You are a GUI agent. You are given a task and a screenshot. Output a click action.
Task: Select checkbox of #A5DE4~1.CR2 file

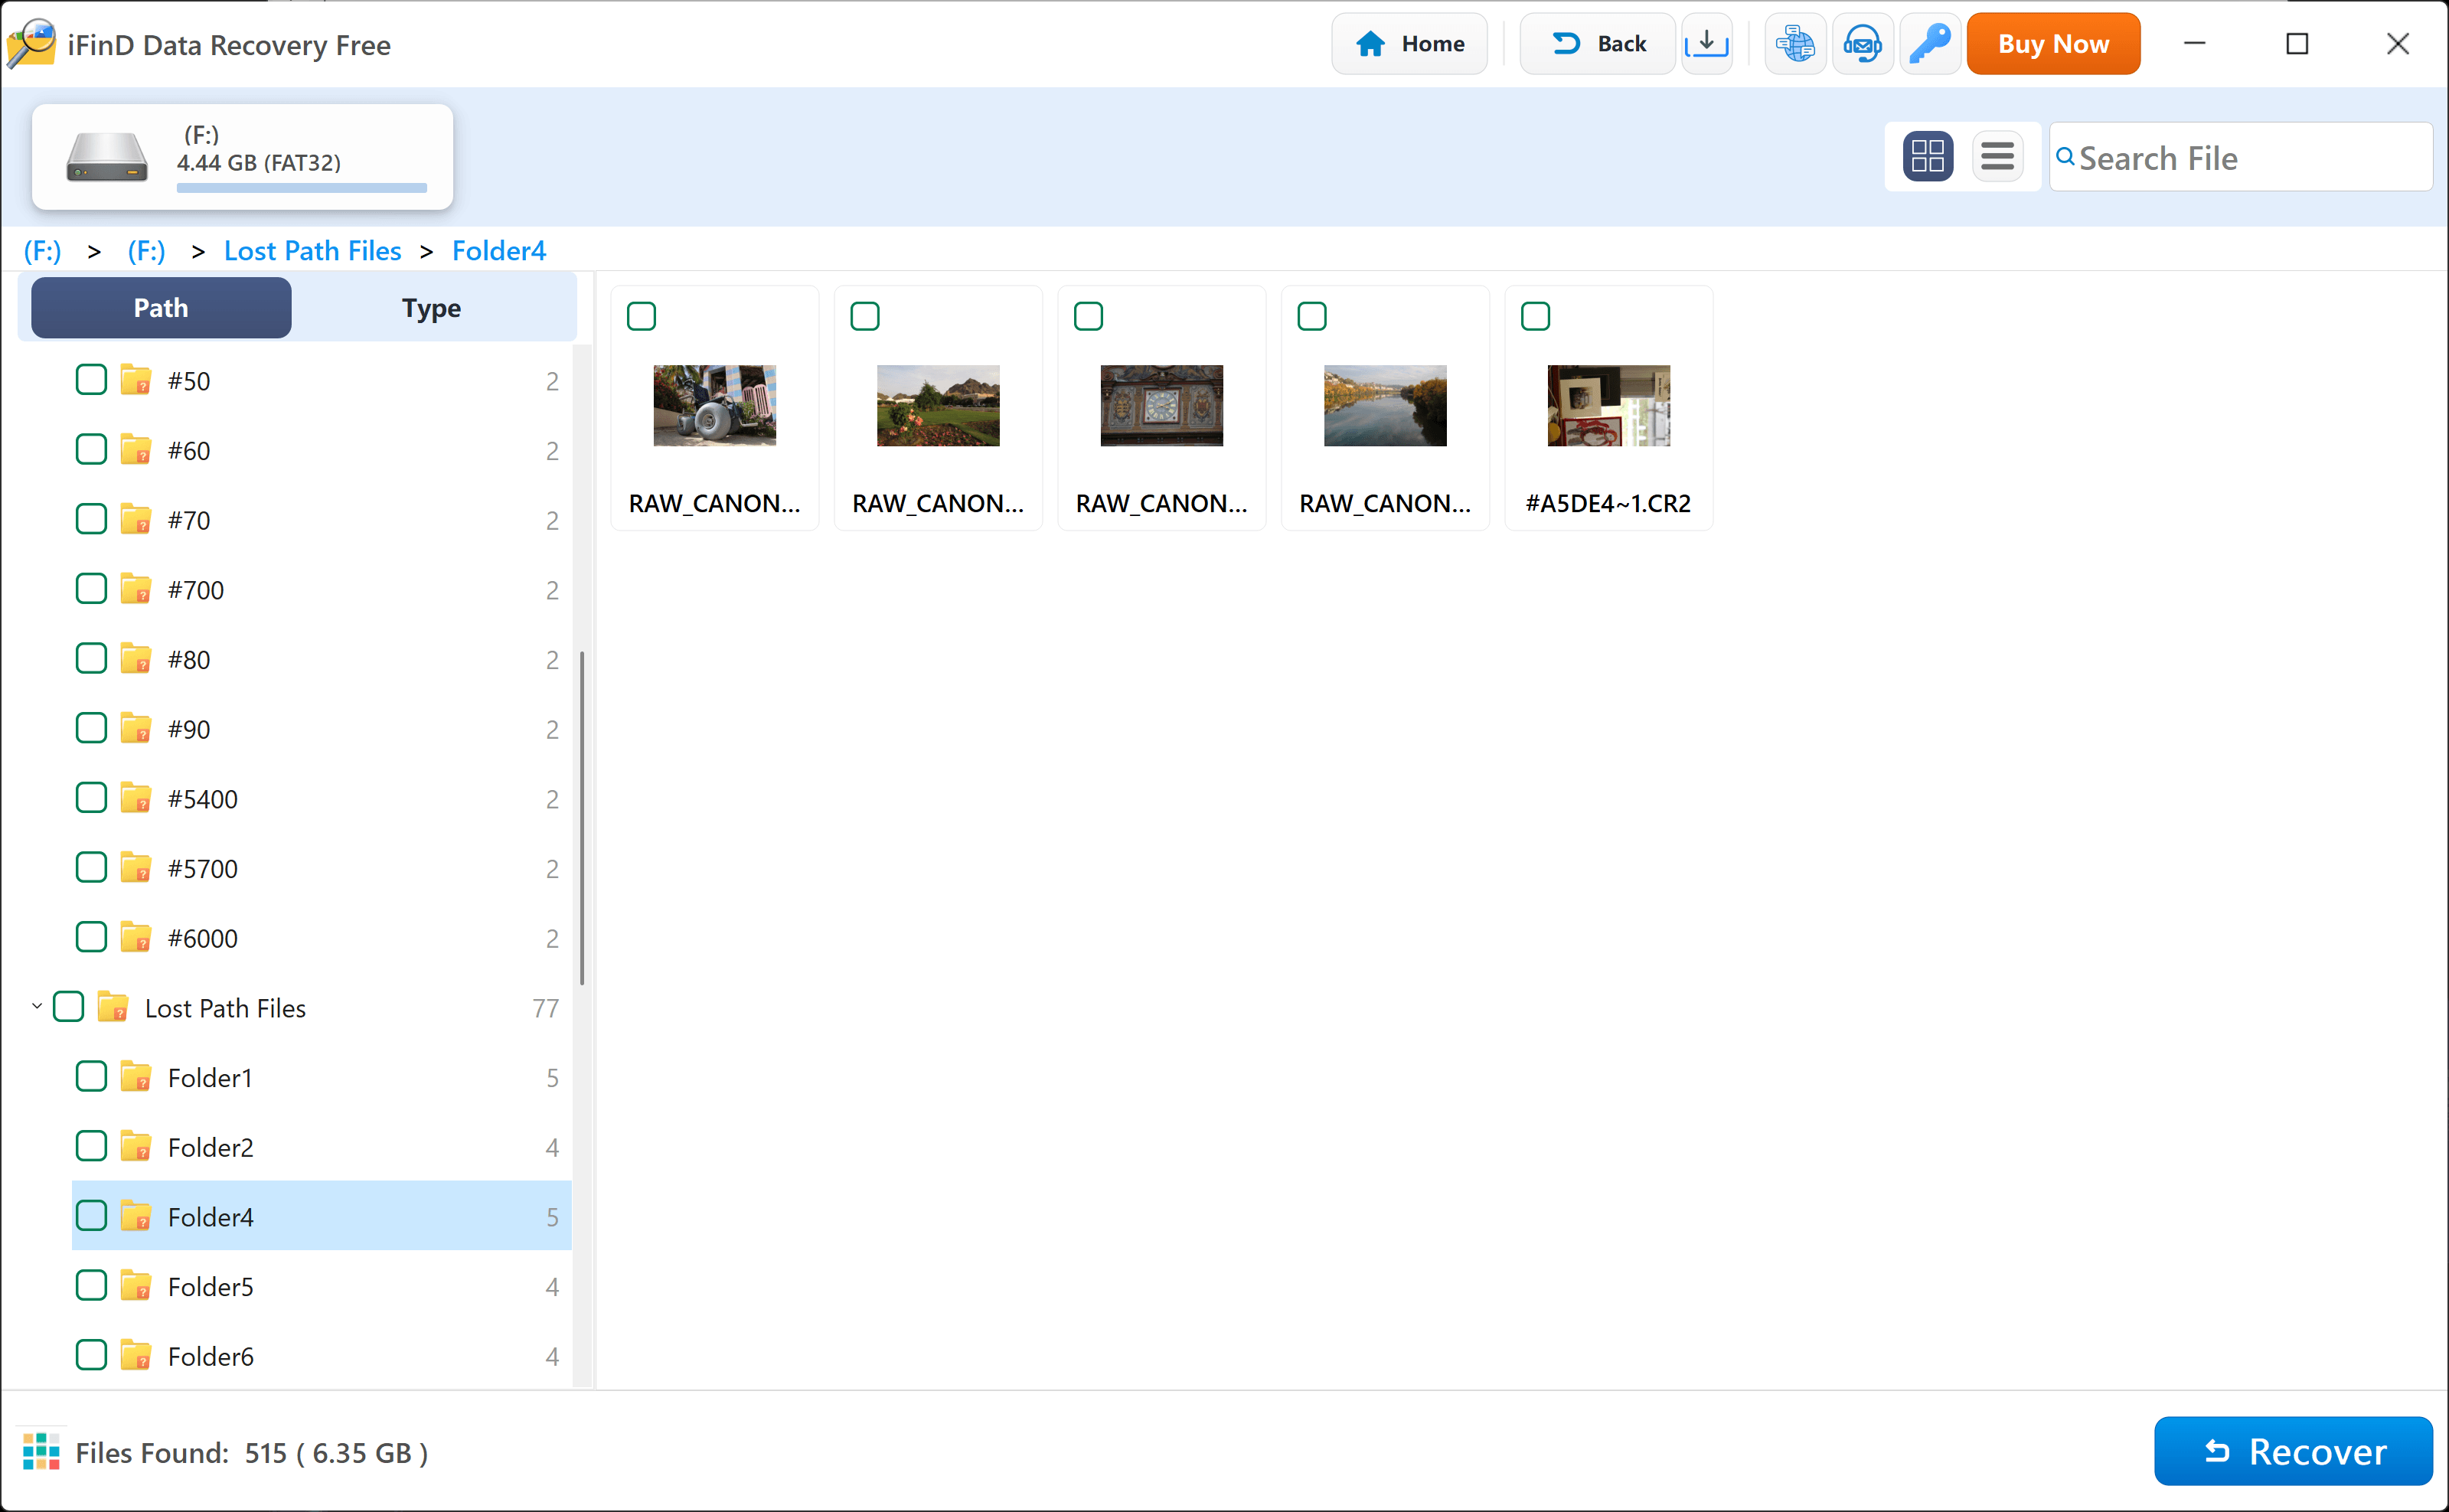(x=1535, y=317)
